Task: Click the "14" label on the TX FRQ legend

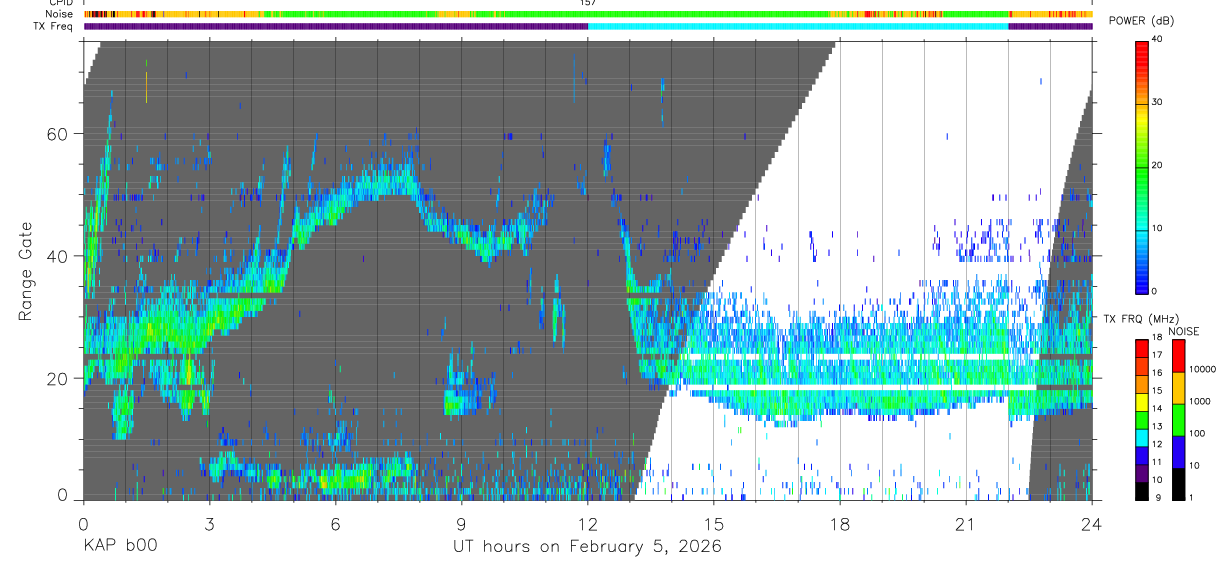Action: (x=1157, y=408)
